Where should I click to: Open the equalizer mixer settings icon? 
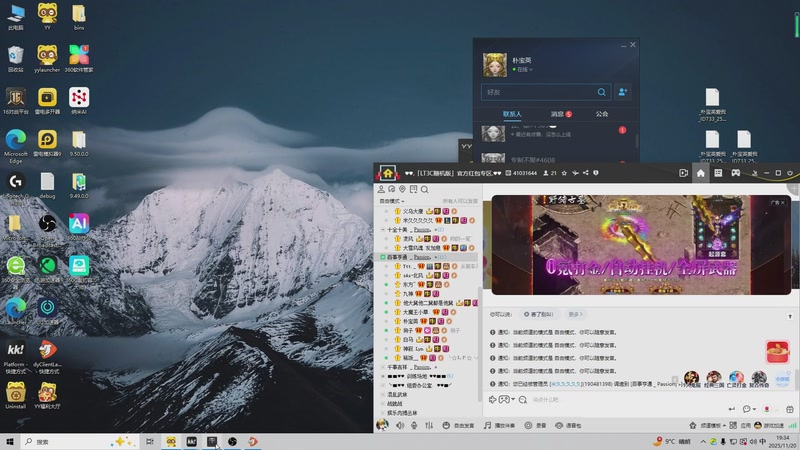(x=429, y=425)
